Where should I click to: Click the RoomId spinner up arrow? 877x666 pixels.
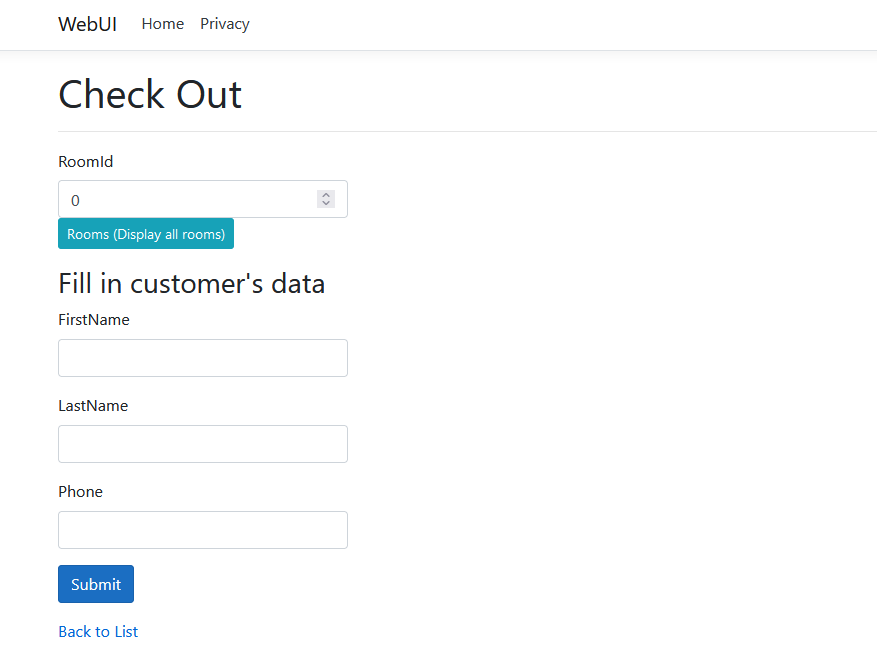325,194
